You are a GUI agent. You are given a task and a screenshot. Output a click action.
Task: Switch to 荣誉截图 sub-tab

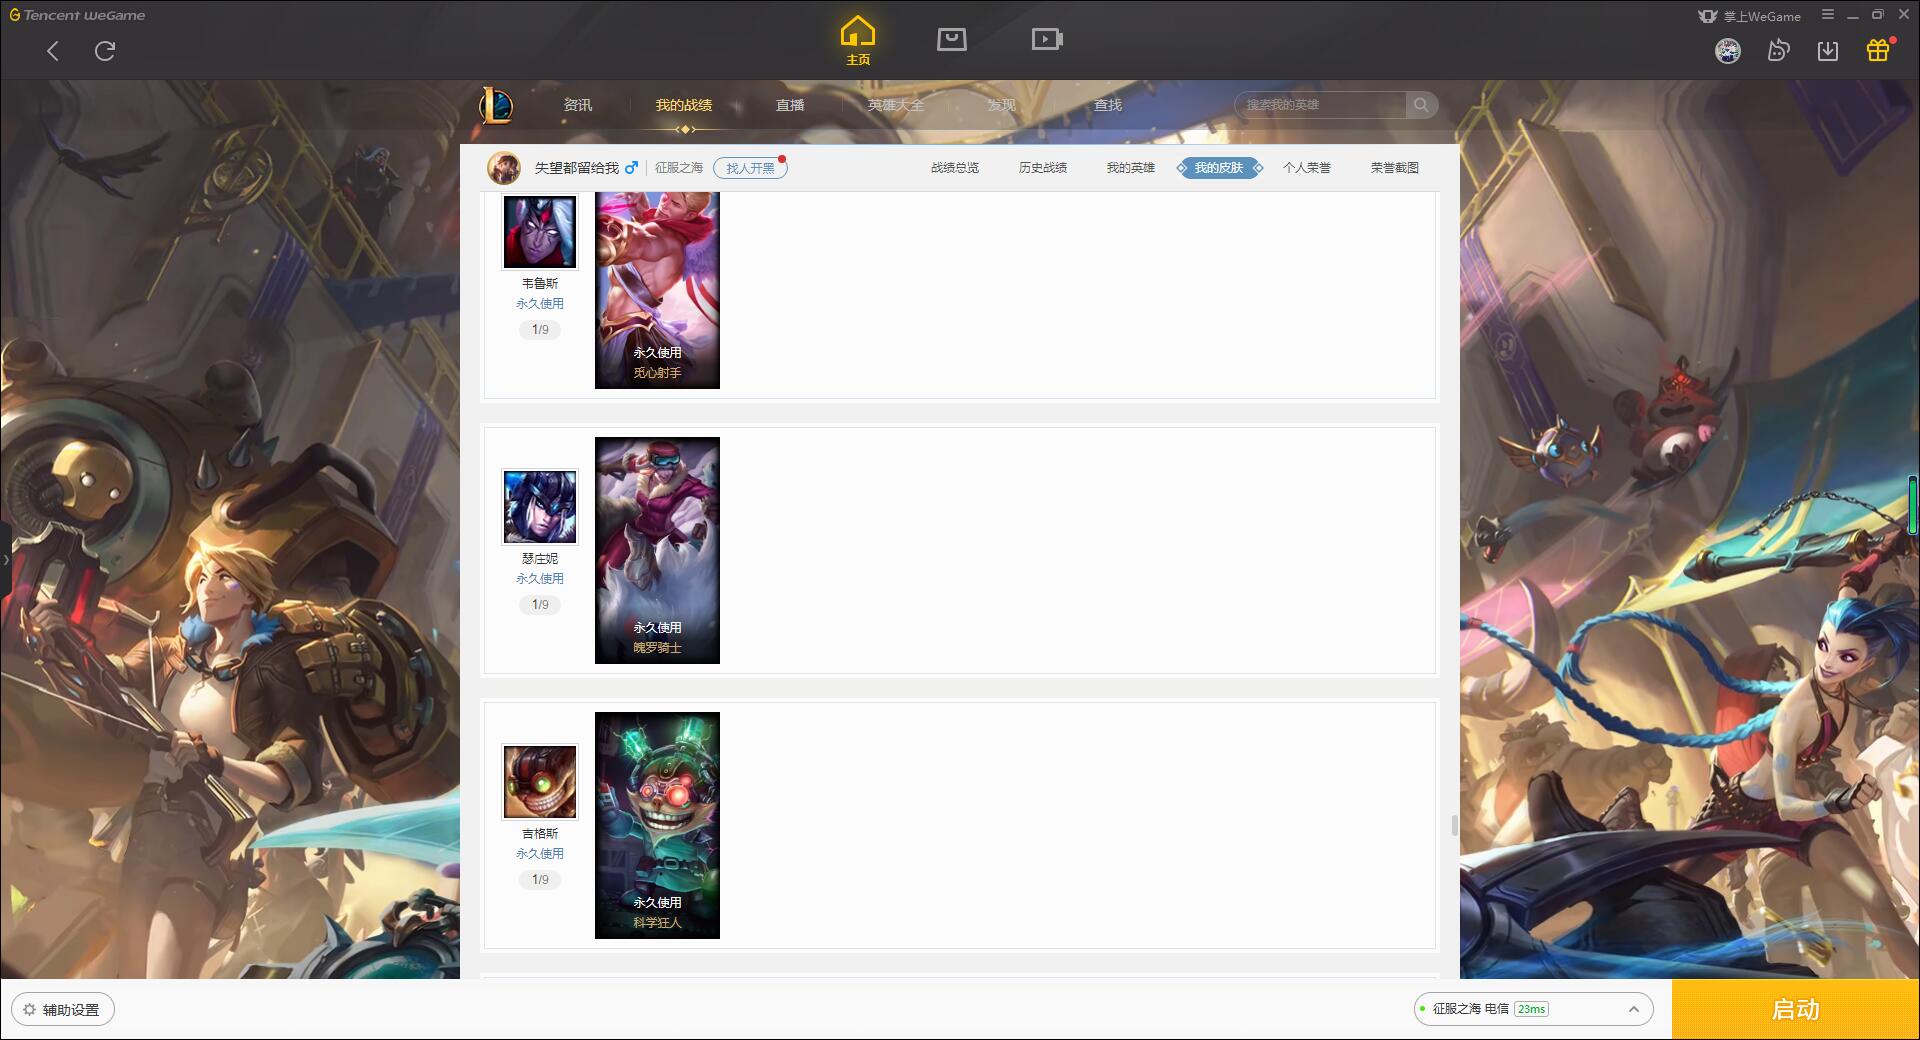pos(1395,168)
